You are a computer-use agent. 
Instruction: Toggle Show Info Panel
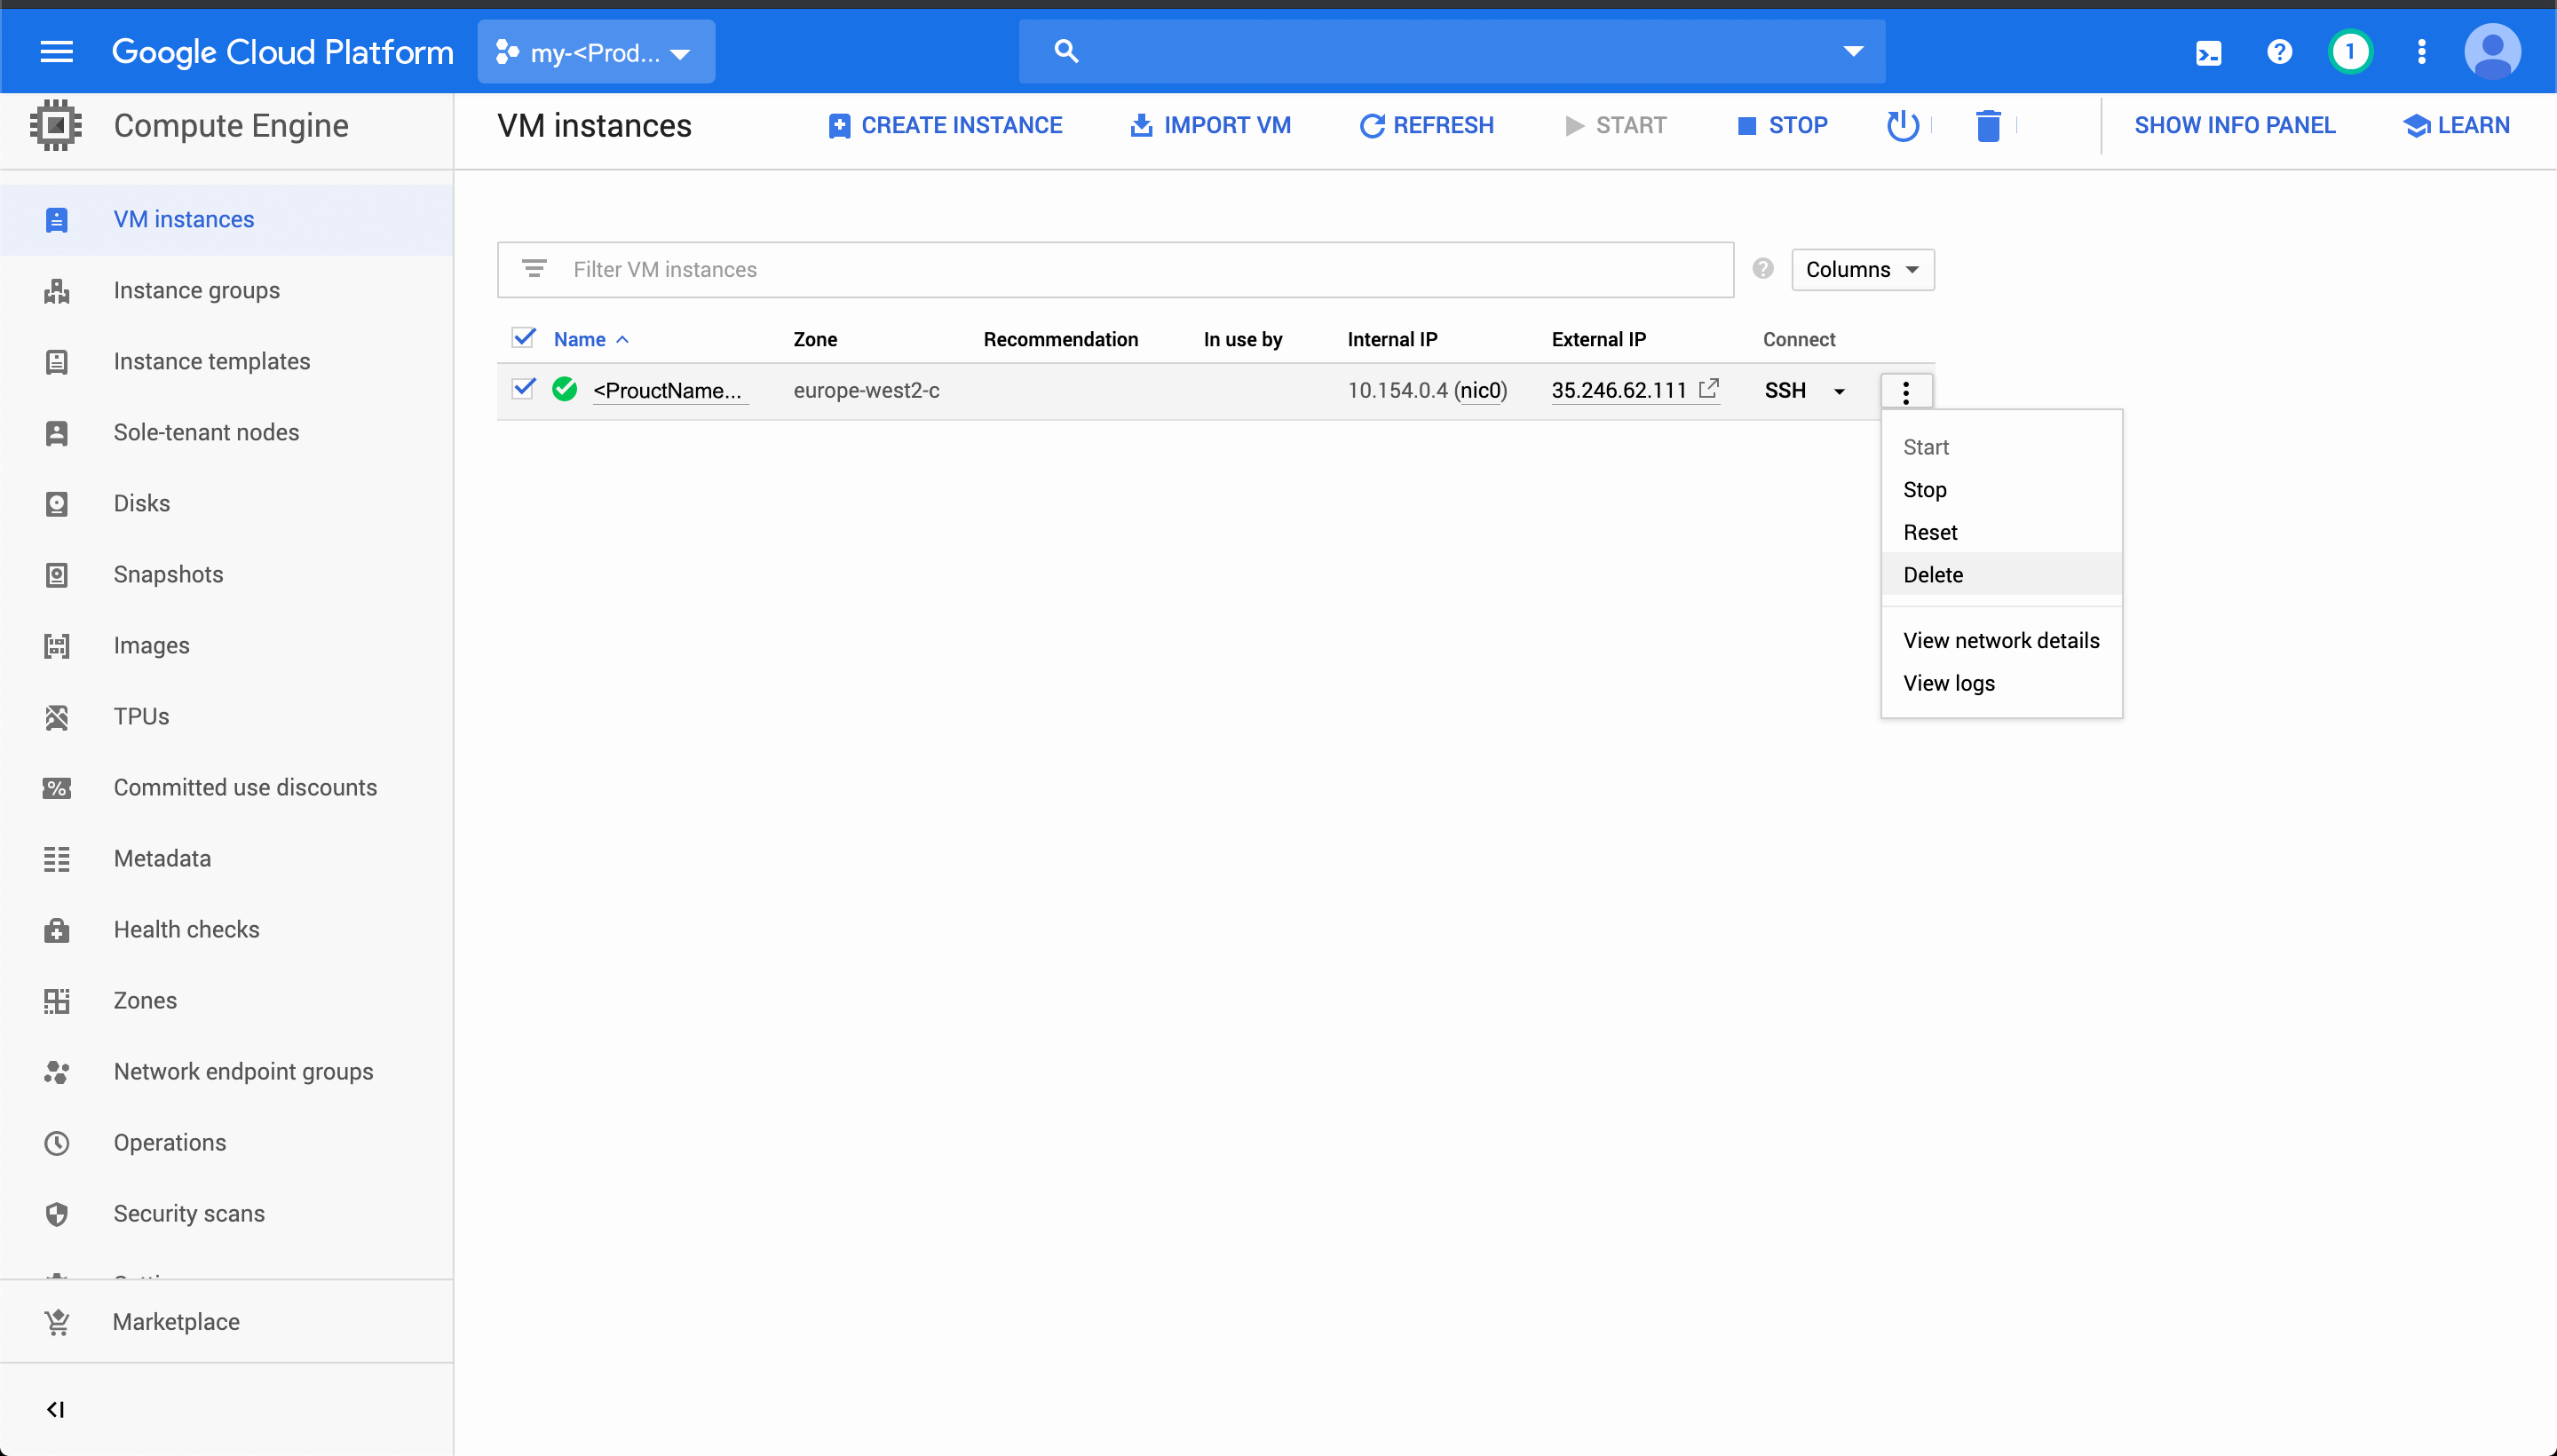tap(2235, 125)
